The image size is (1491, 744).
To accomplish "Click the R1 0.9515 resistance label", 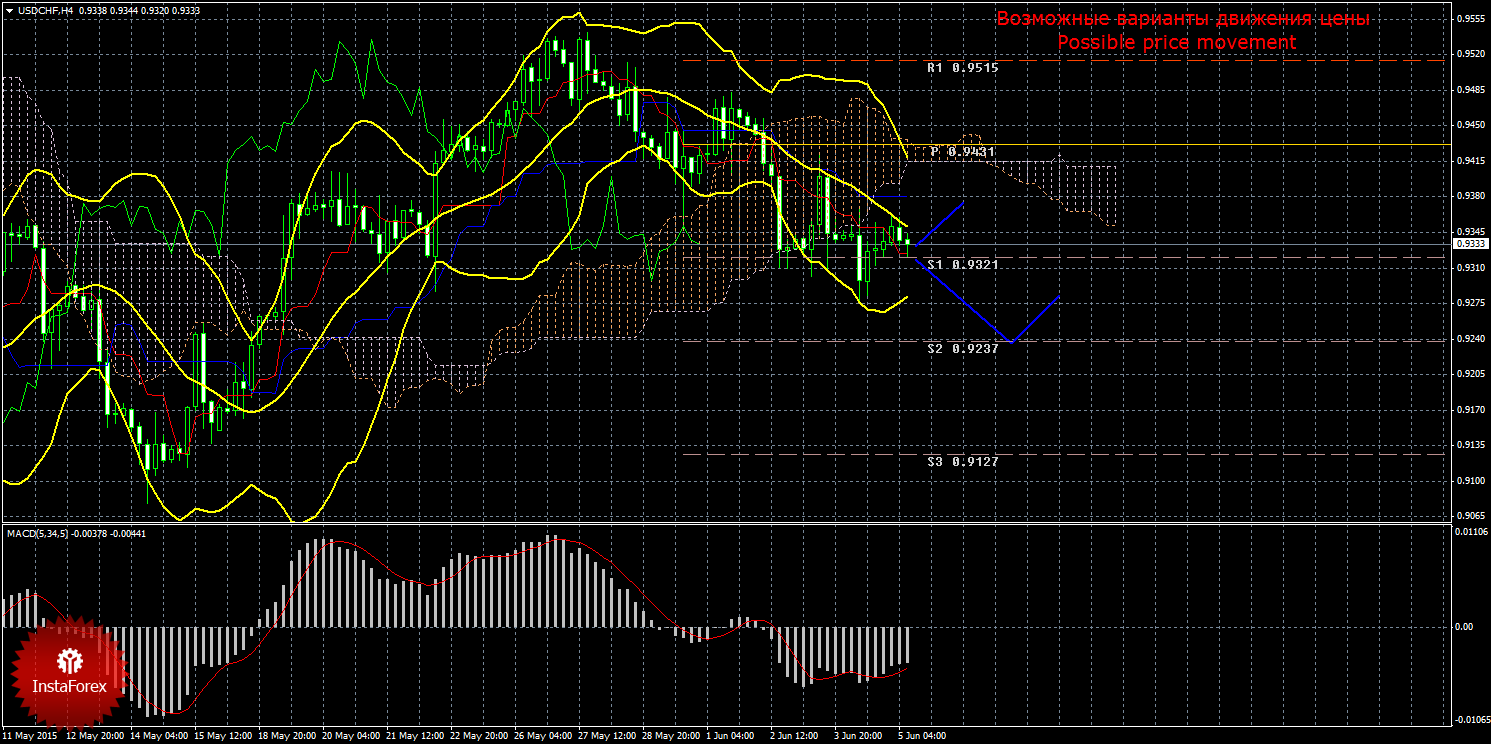I will point(962,68).
